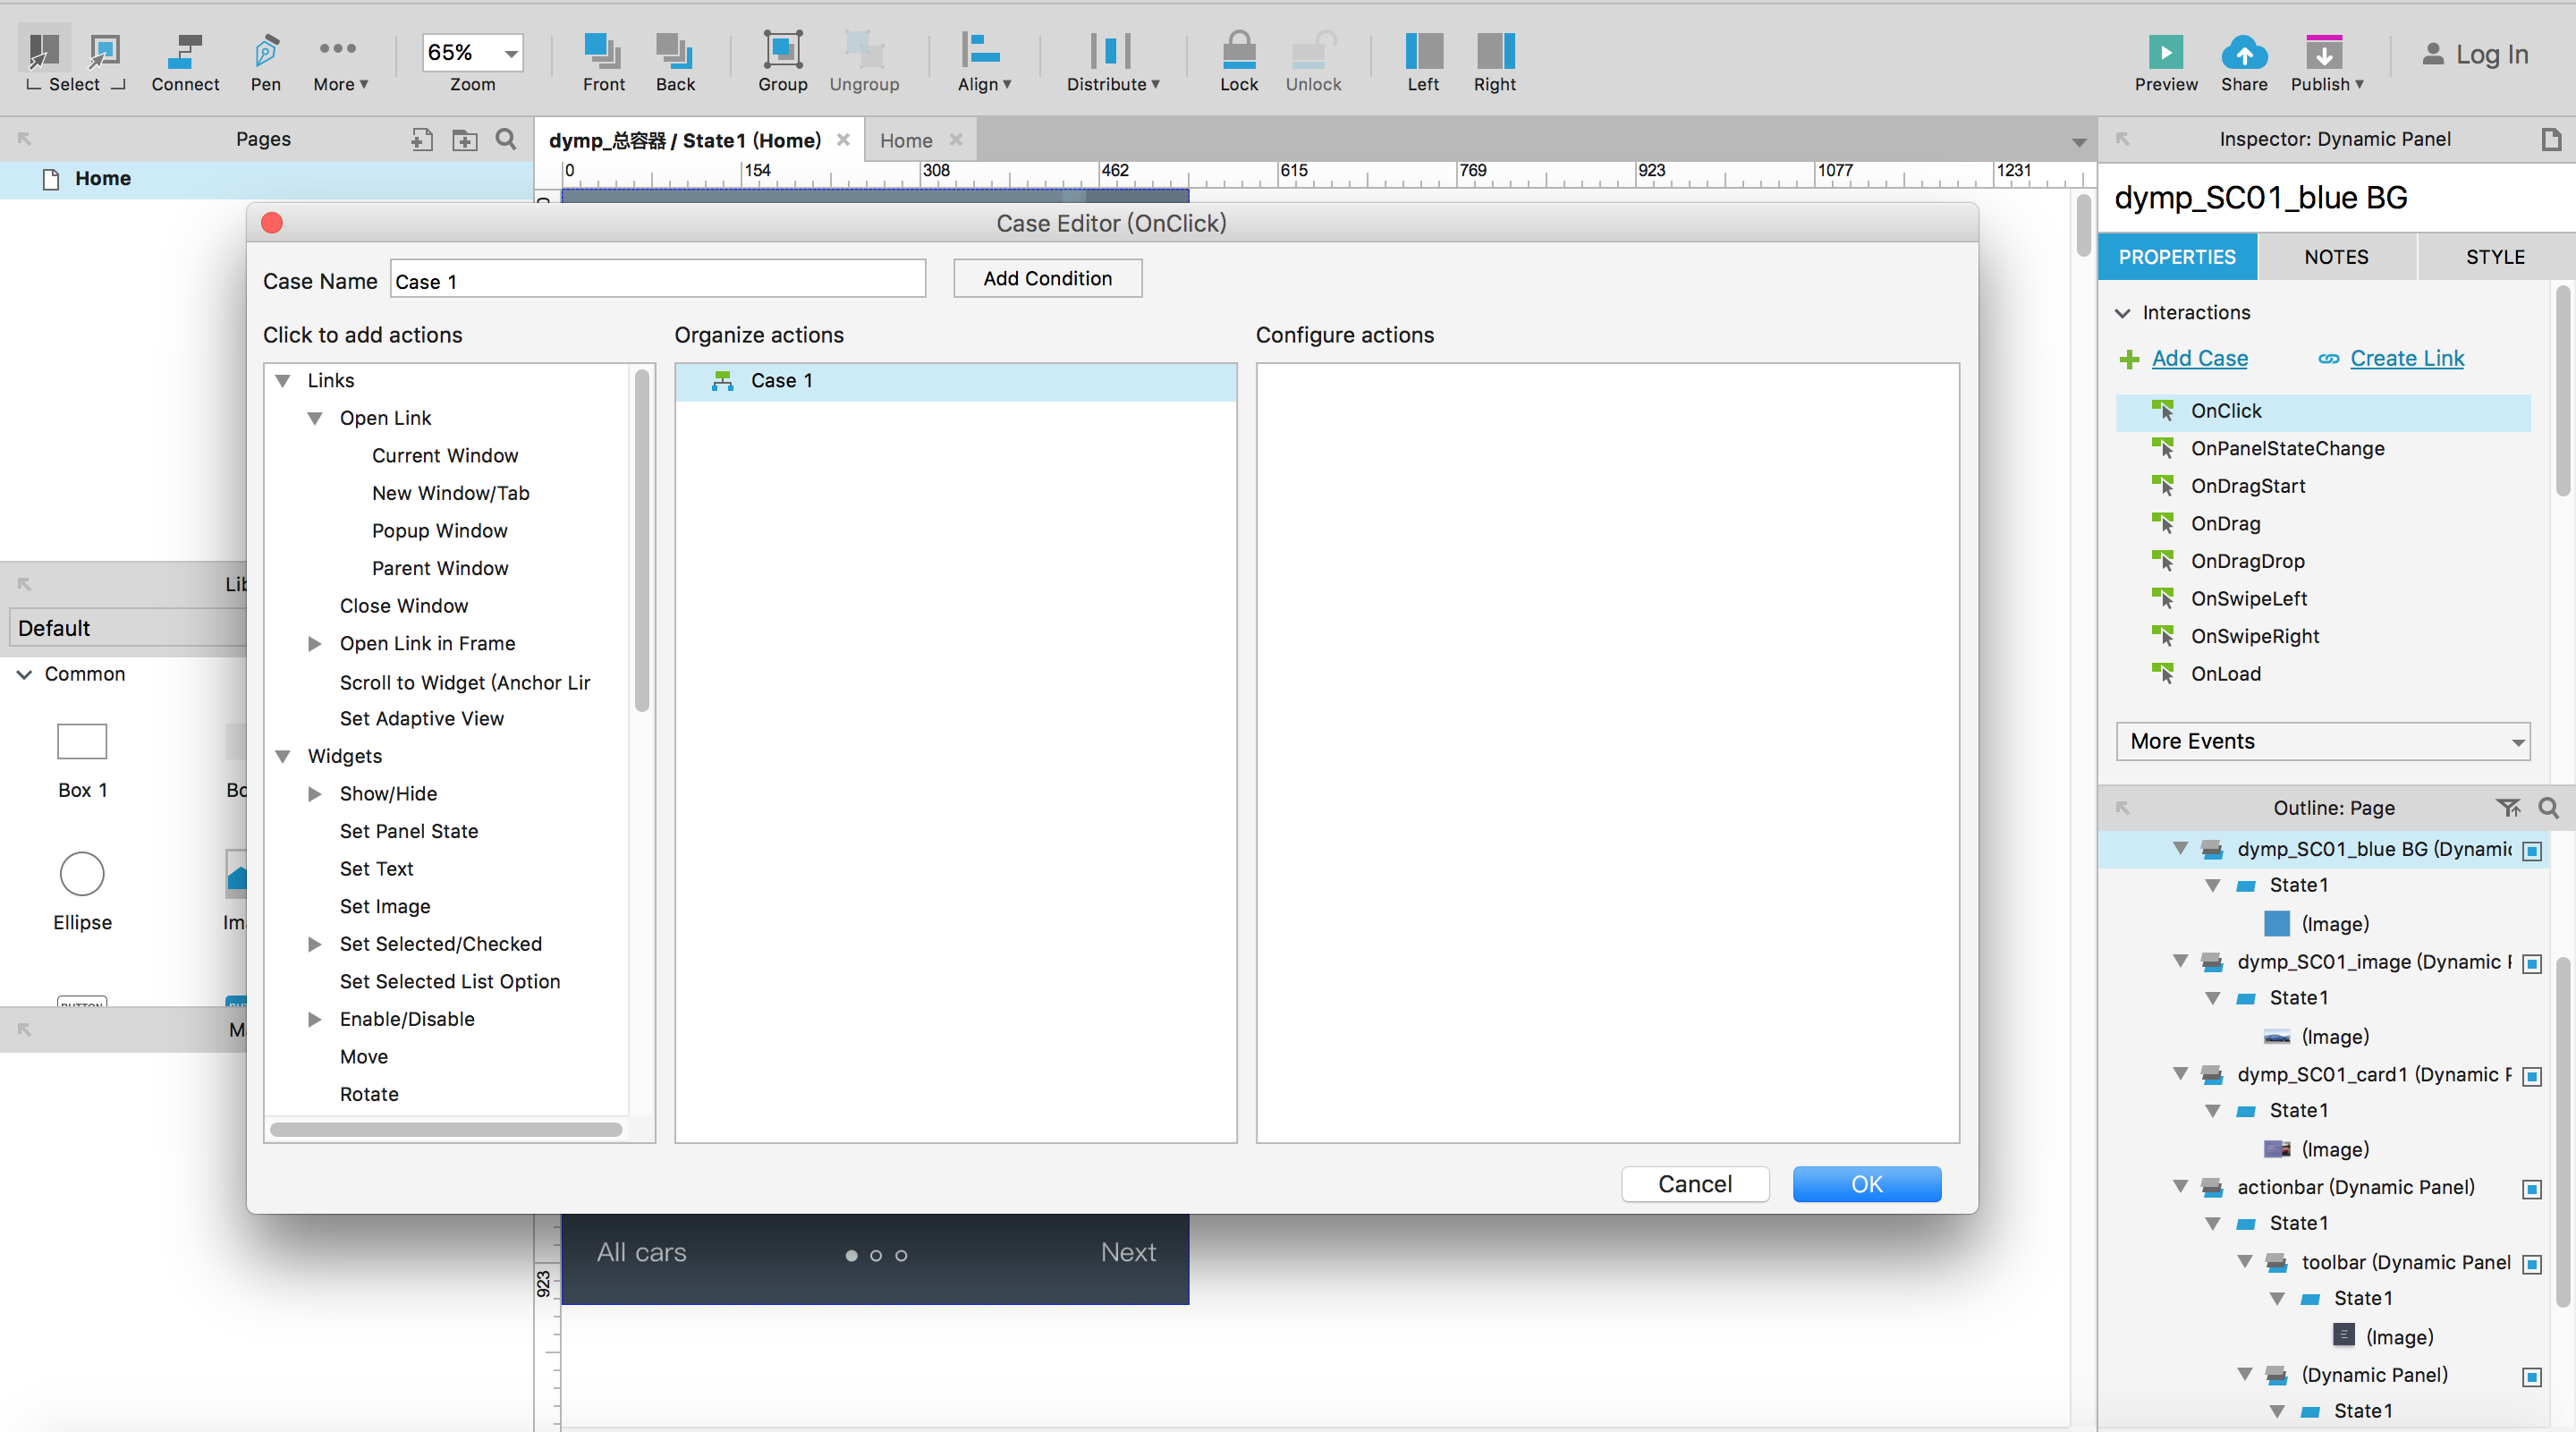The width and height of the screenshot is (2576, 1432).
Task: Click the Share cloud icon
Action: coord(2243,52)
